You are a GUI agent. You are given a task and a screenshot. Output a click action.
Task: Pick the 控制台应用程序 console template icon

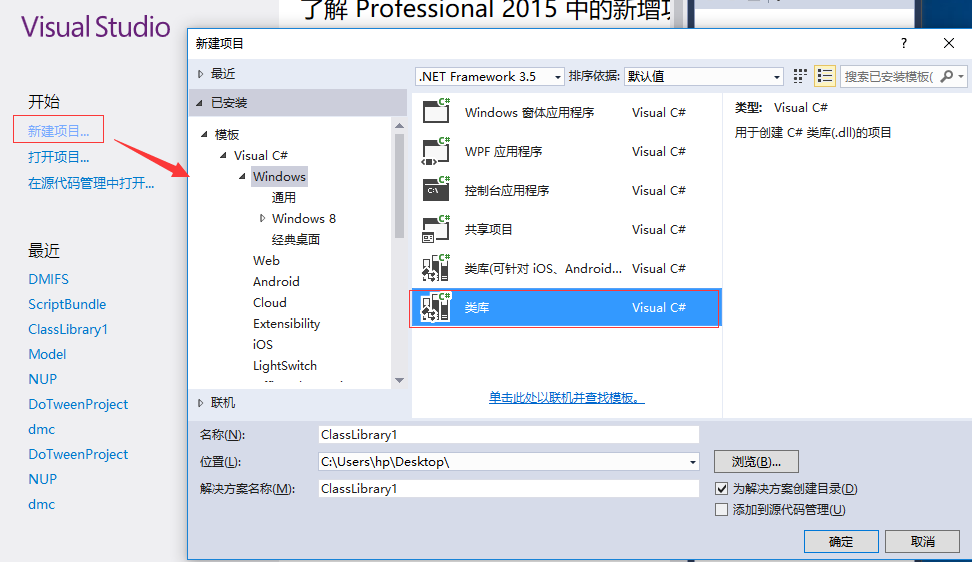coord(436,190)
